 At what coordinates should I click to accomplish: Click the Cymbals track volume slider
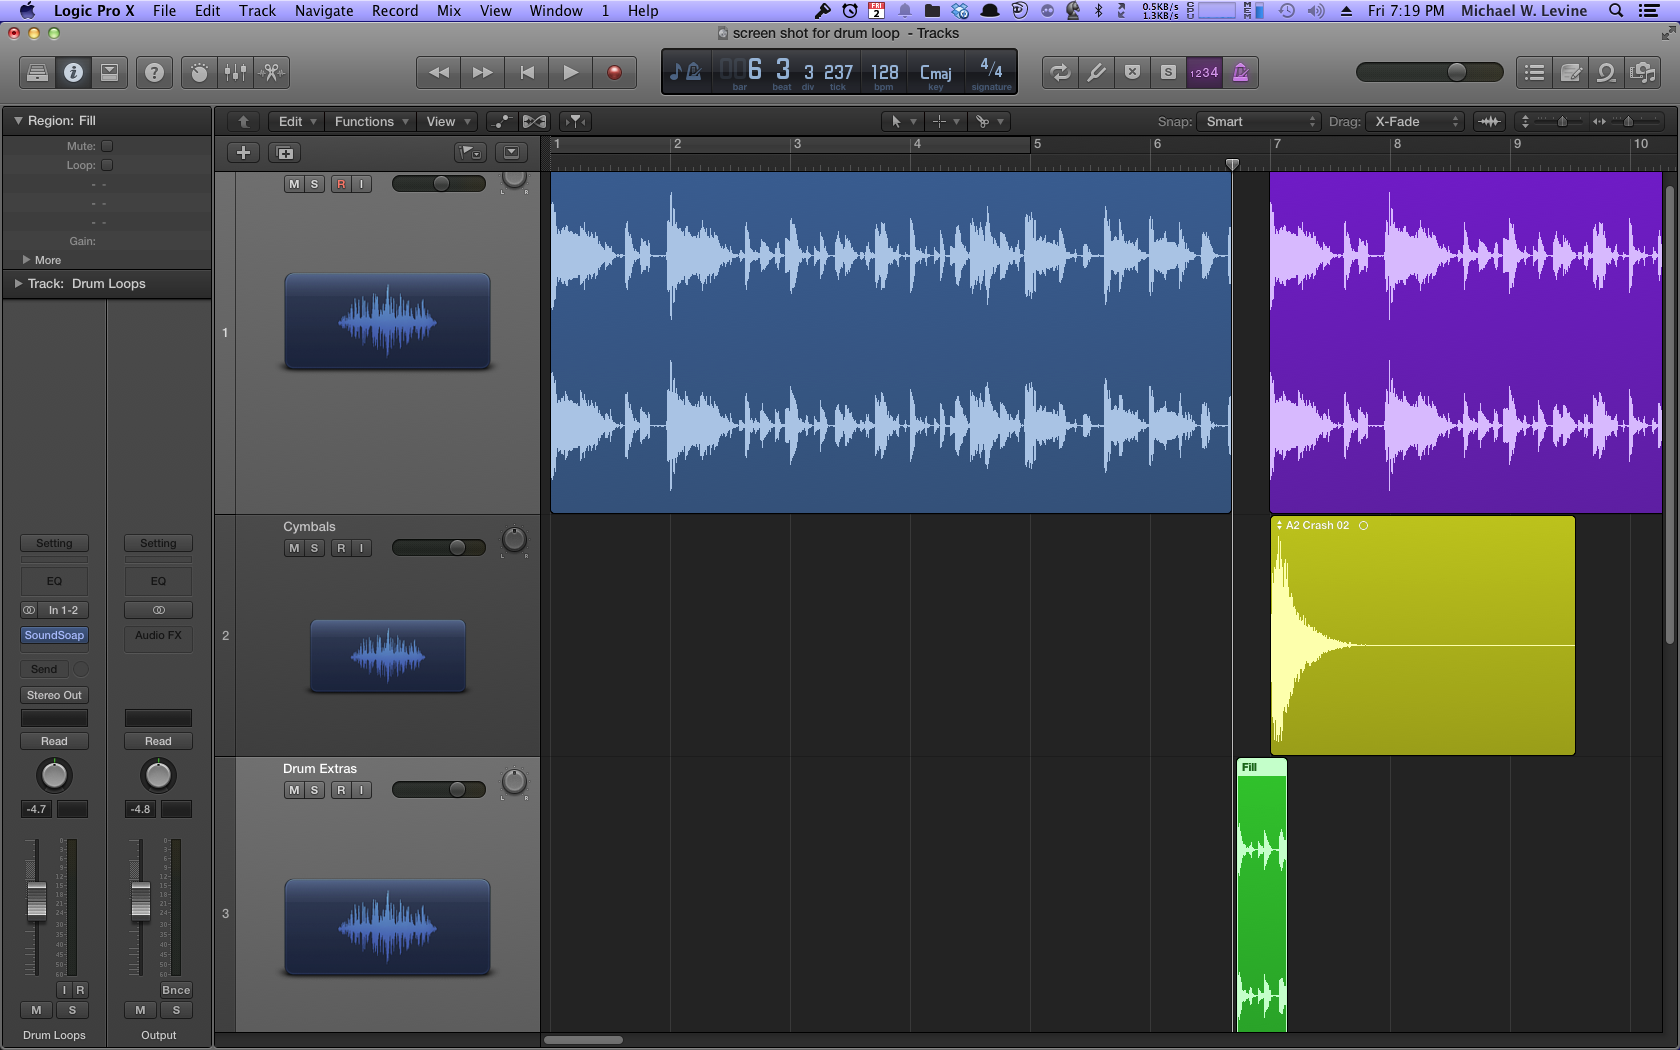coord(439,548)
